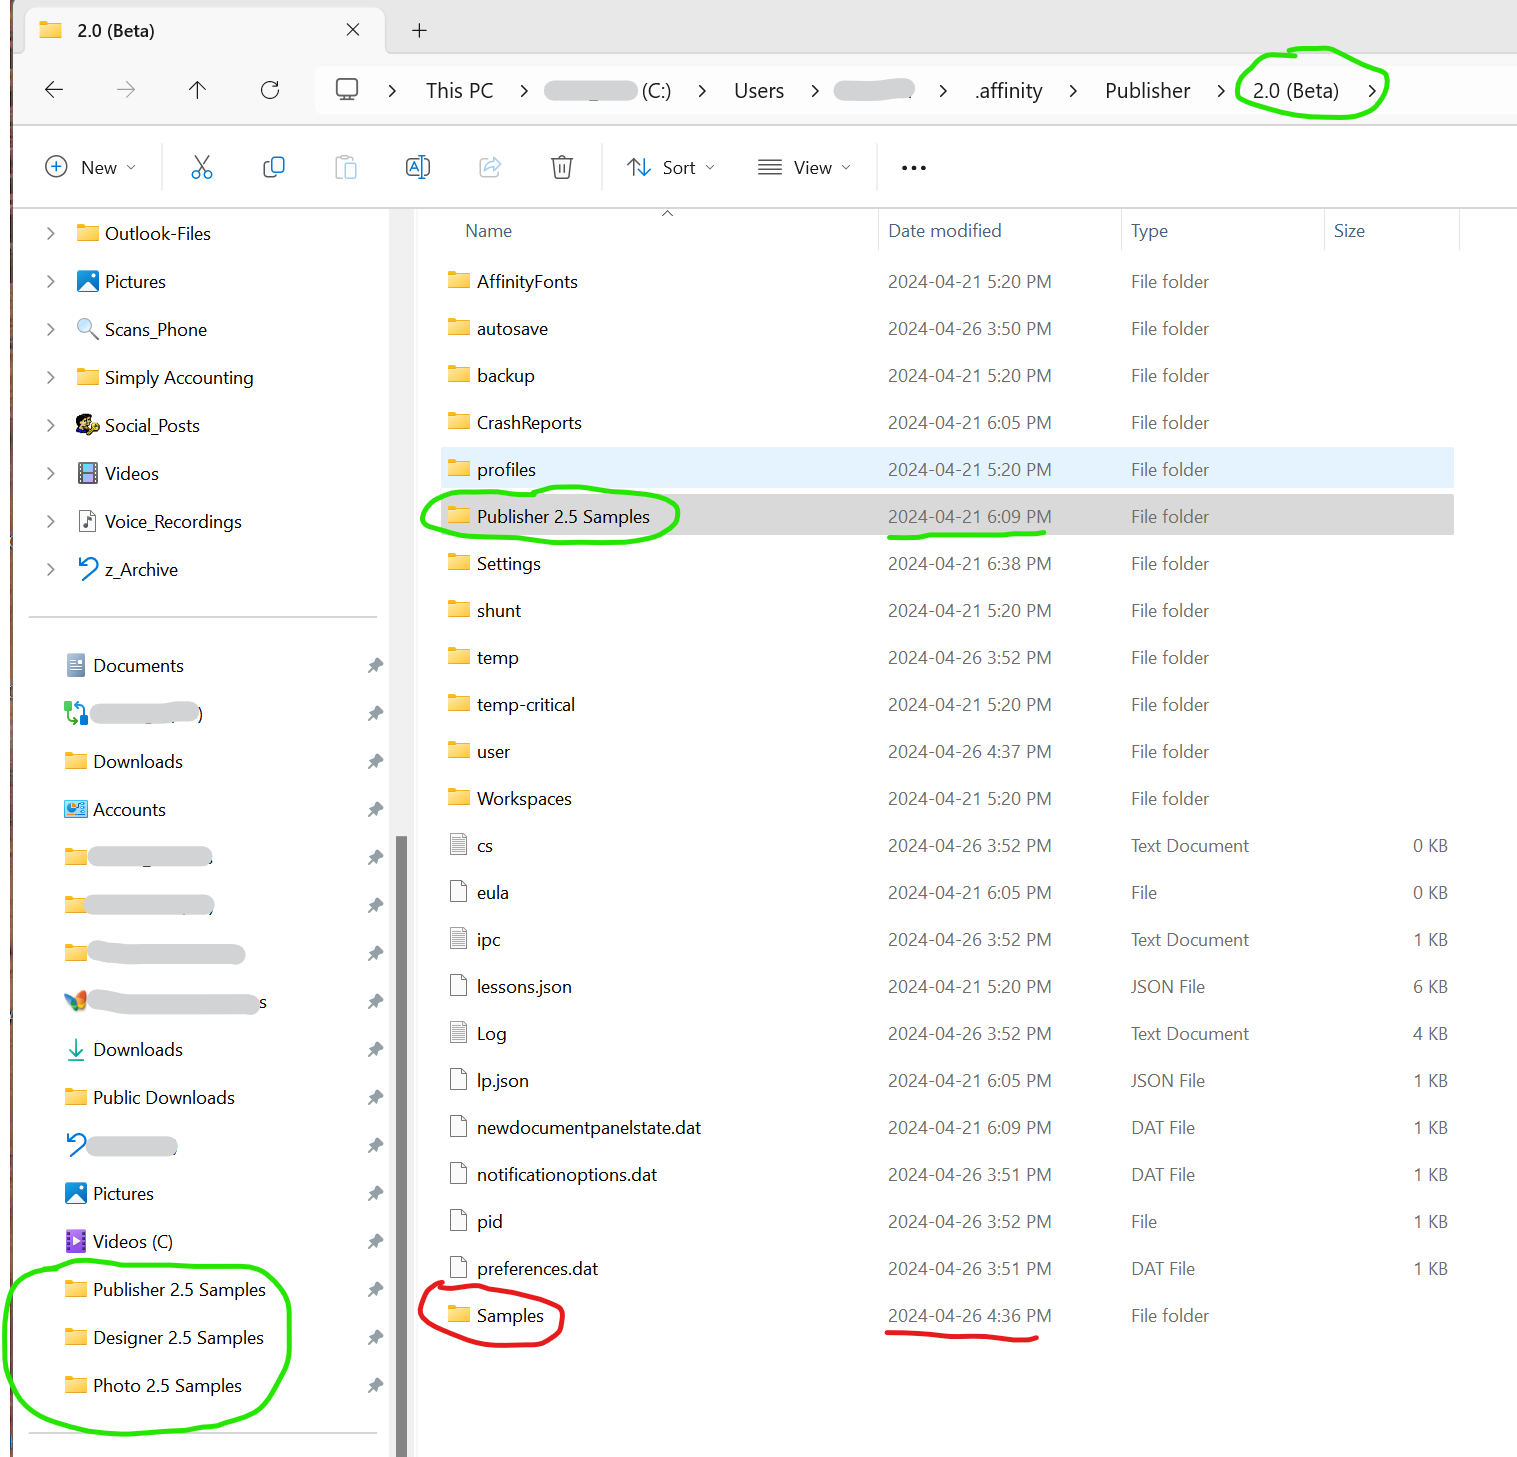Expand the Pictures tree node
Image resolution: width=1517 pixels, height=1457 pixels.
(51, 281)
